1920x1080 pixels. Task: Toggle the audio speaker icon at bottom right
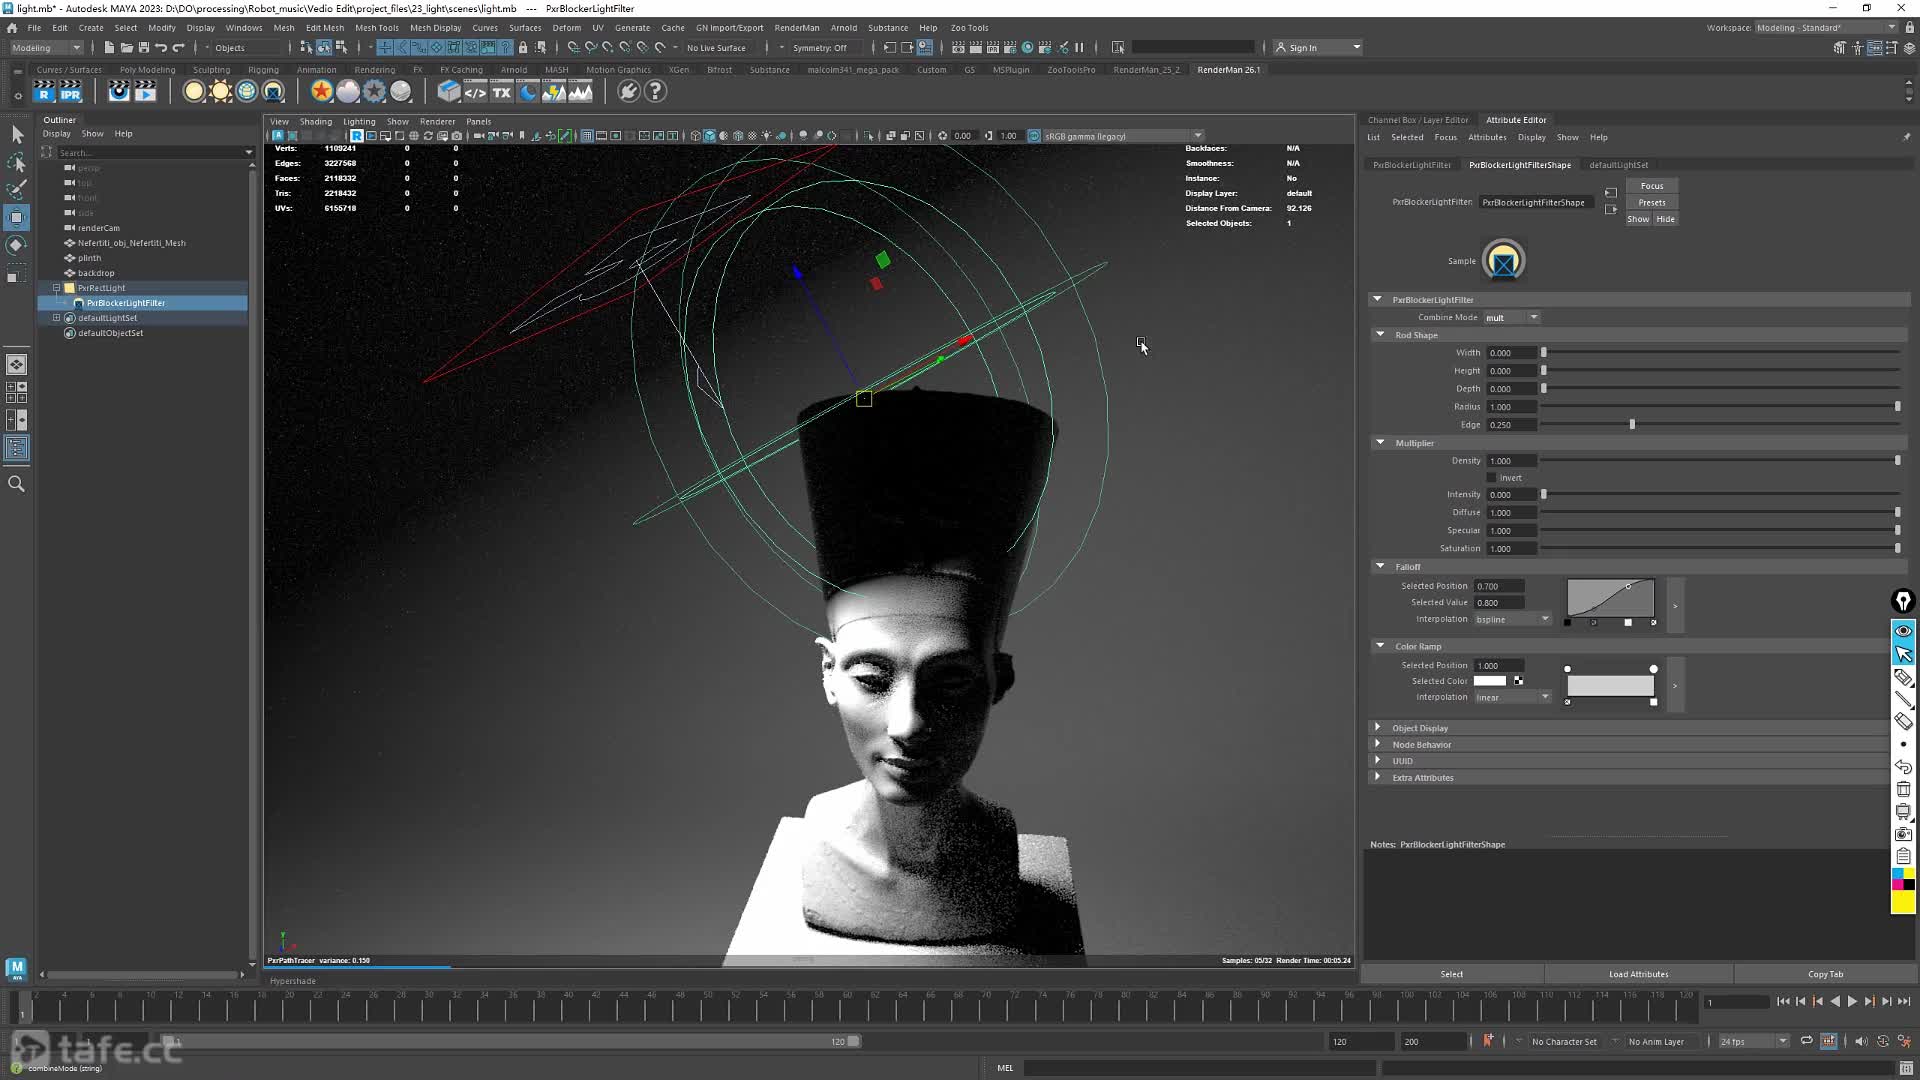coord(1860,1041)
